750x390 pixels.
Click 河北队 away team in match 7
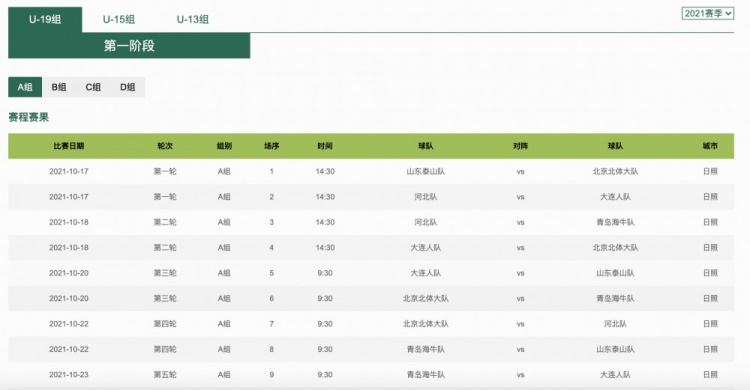click(615, 323)
